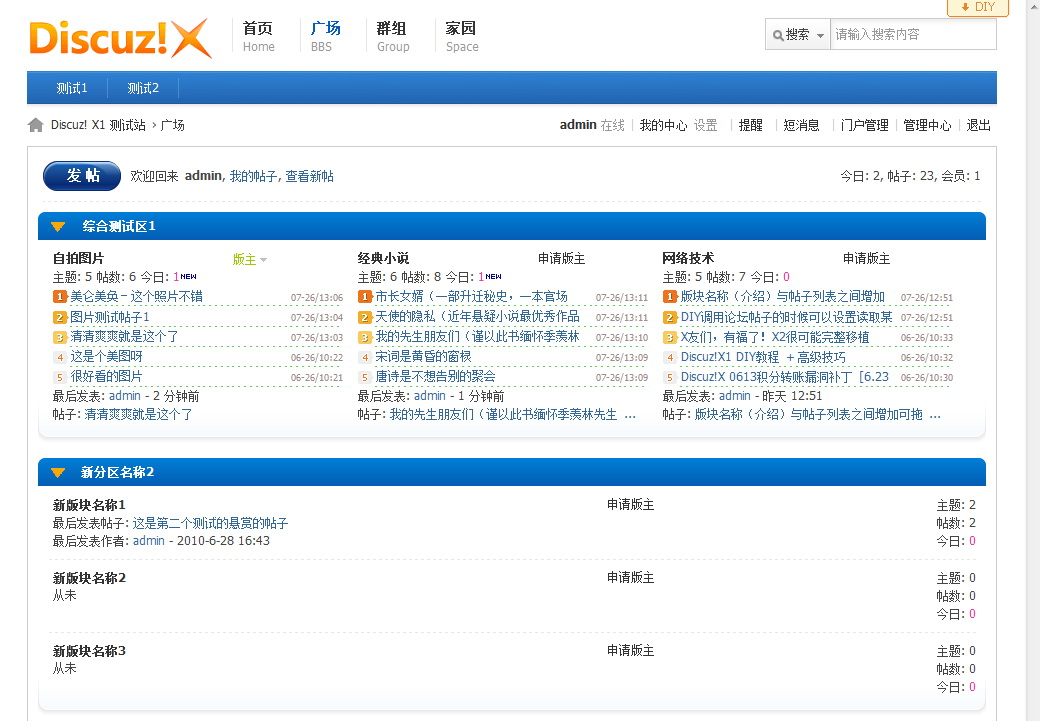
Task: Open 短消息 messages link
Action: tap(801, 125)
